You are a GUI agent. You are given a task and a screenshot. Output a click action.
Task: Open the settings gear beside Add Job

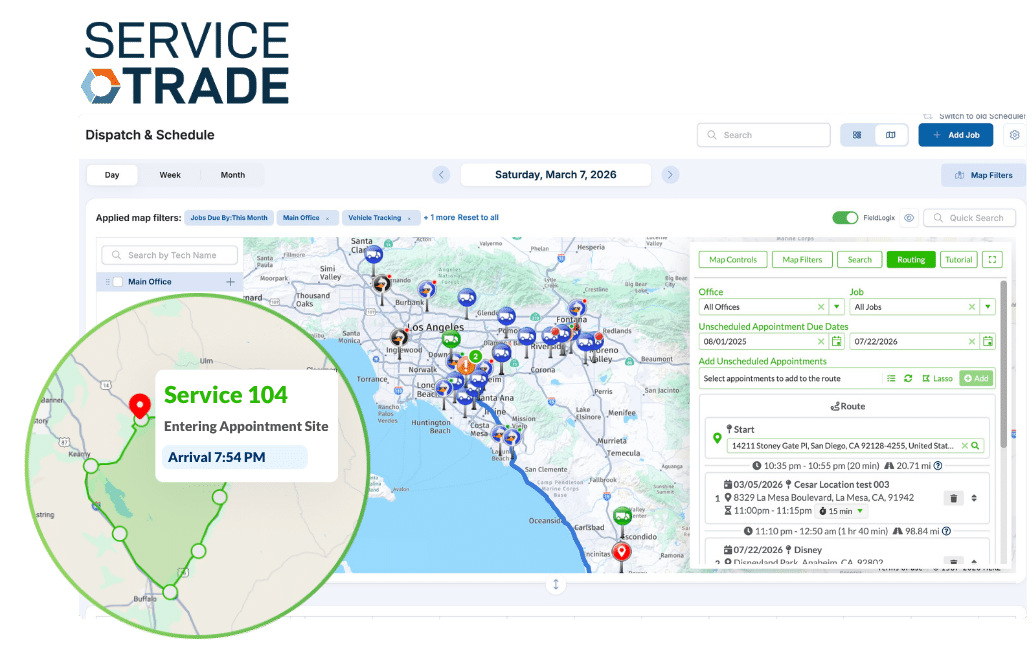1014,135
